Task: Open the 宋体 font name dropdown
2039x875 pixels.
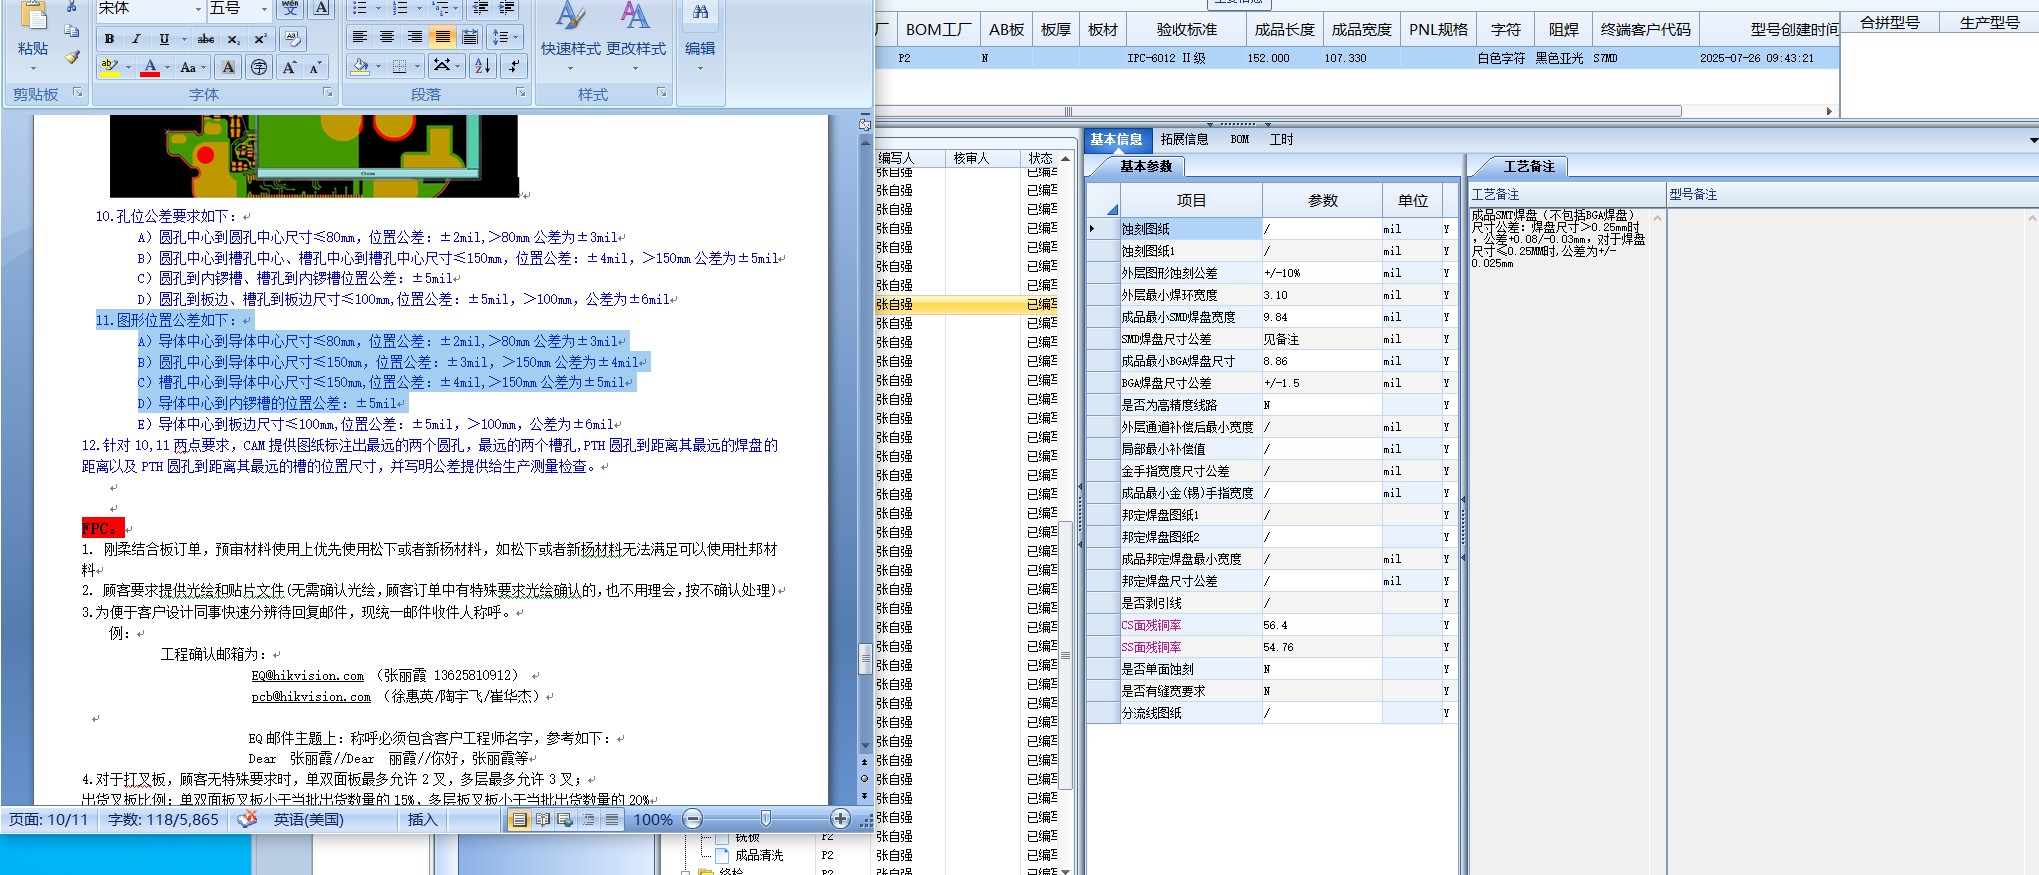Action: tap(197, 9)
